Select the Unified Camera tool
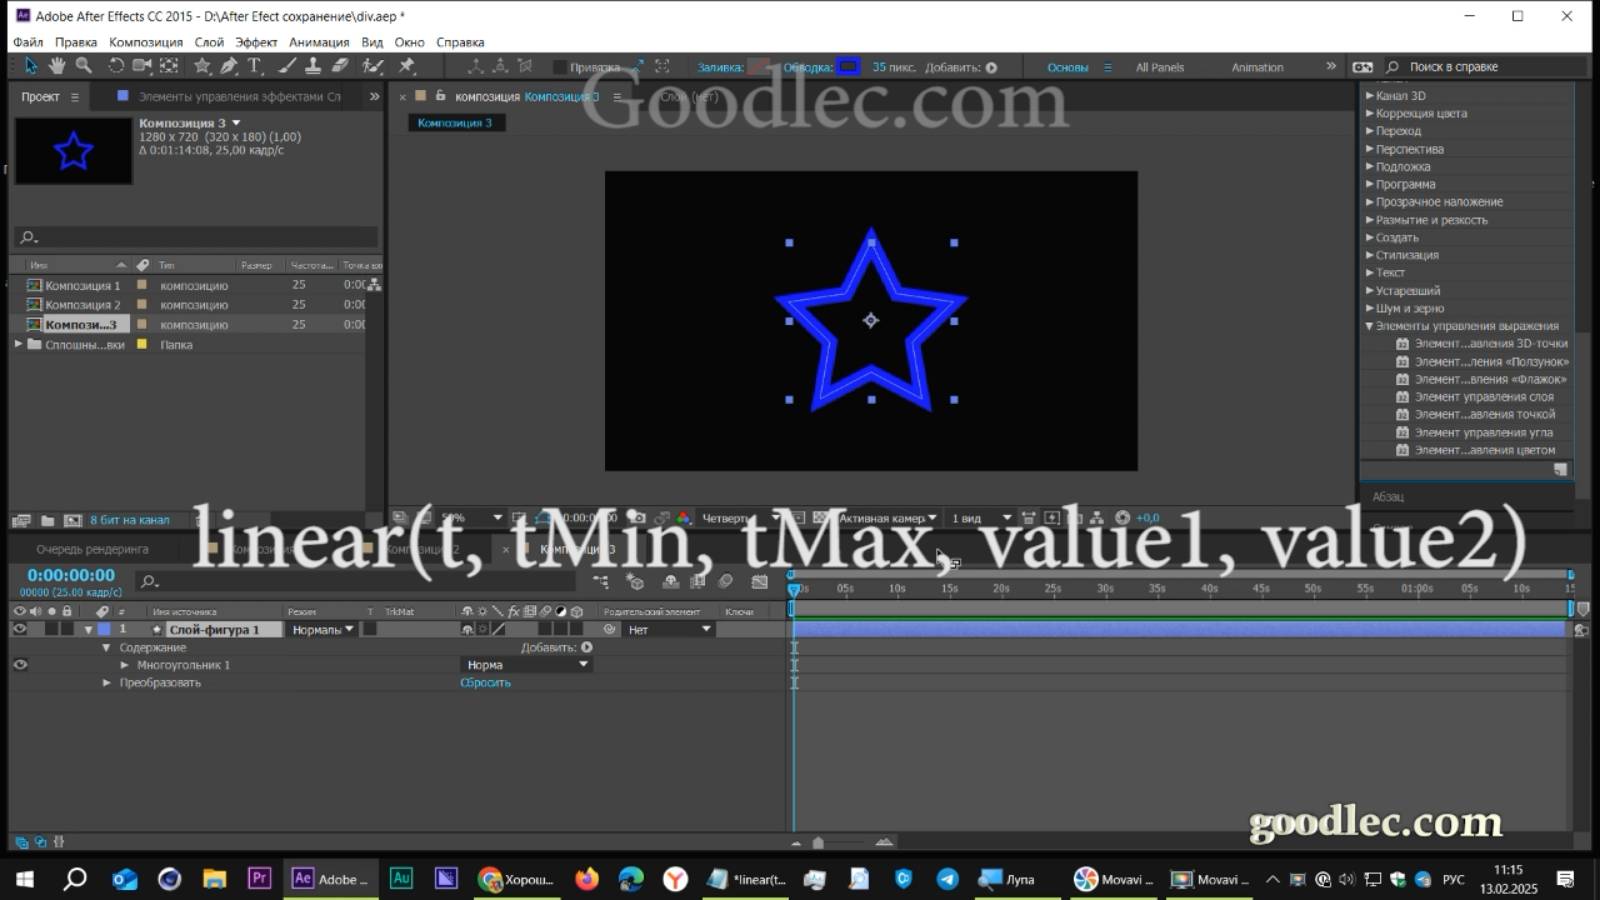The height and width of the screenshot is (900, 1600). 142,66
